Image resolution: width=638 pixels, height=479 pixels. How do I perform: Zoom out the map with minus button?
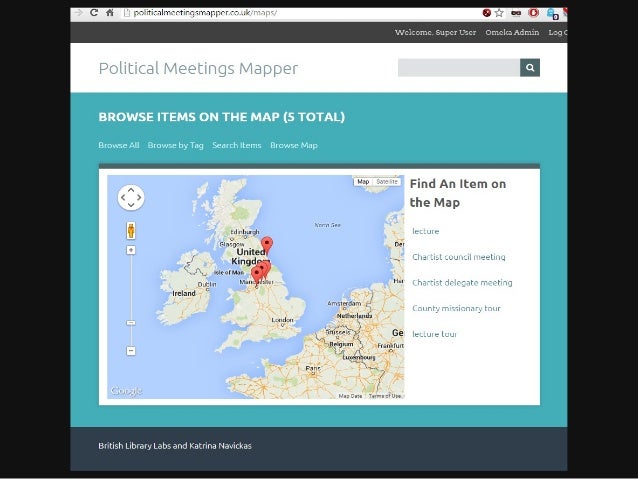tap(131, 350)
